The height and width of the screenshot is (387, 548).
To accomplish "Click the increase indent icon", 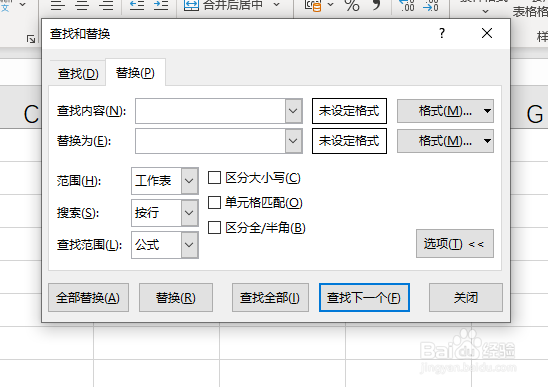I will pyautogui.click(x=161, y=5).
